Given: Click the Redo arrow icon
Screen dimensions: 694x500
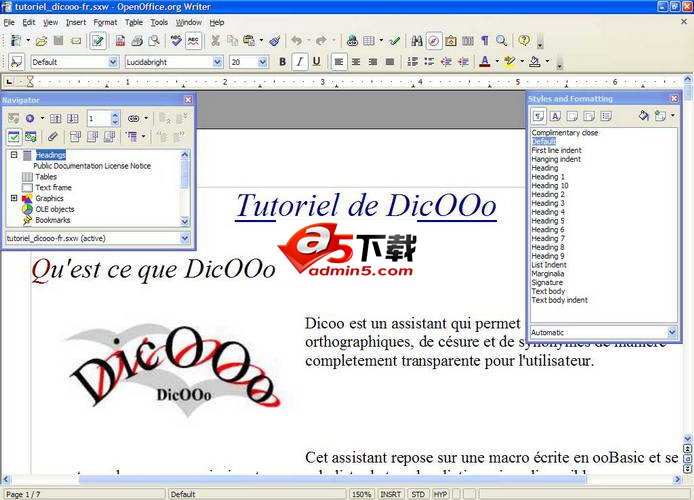Looking at the screenshot, I should pyautogui.click(x=321, y=41).
